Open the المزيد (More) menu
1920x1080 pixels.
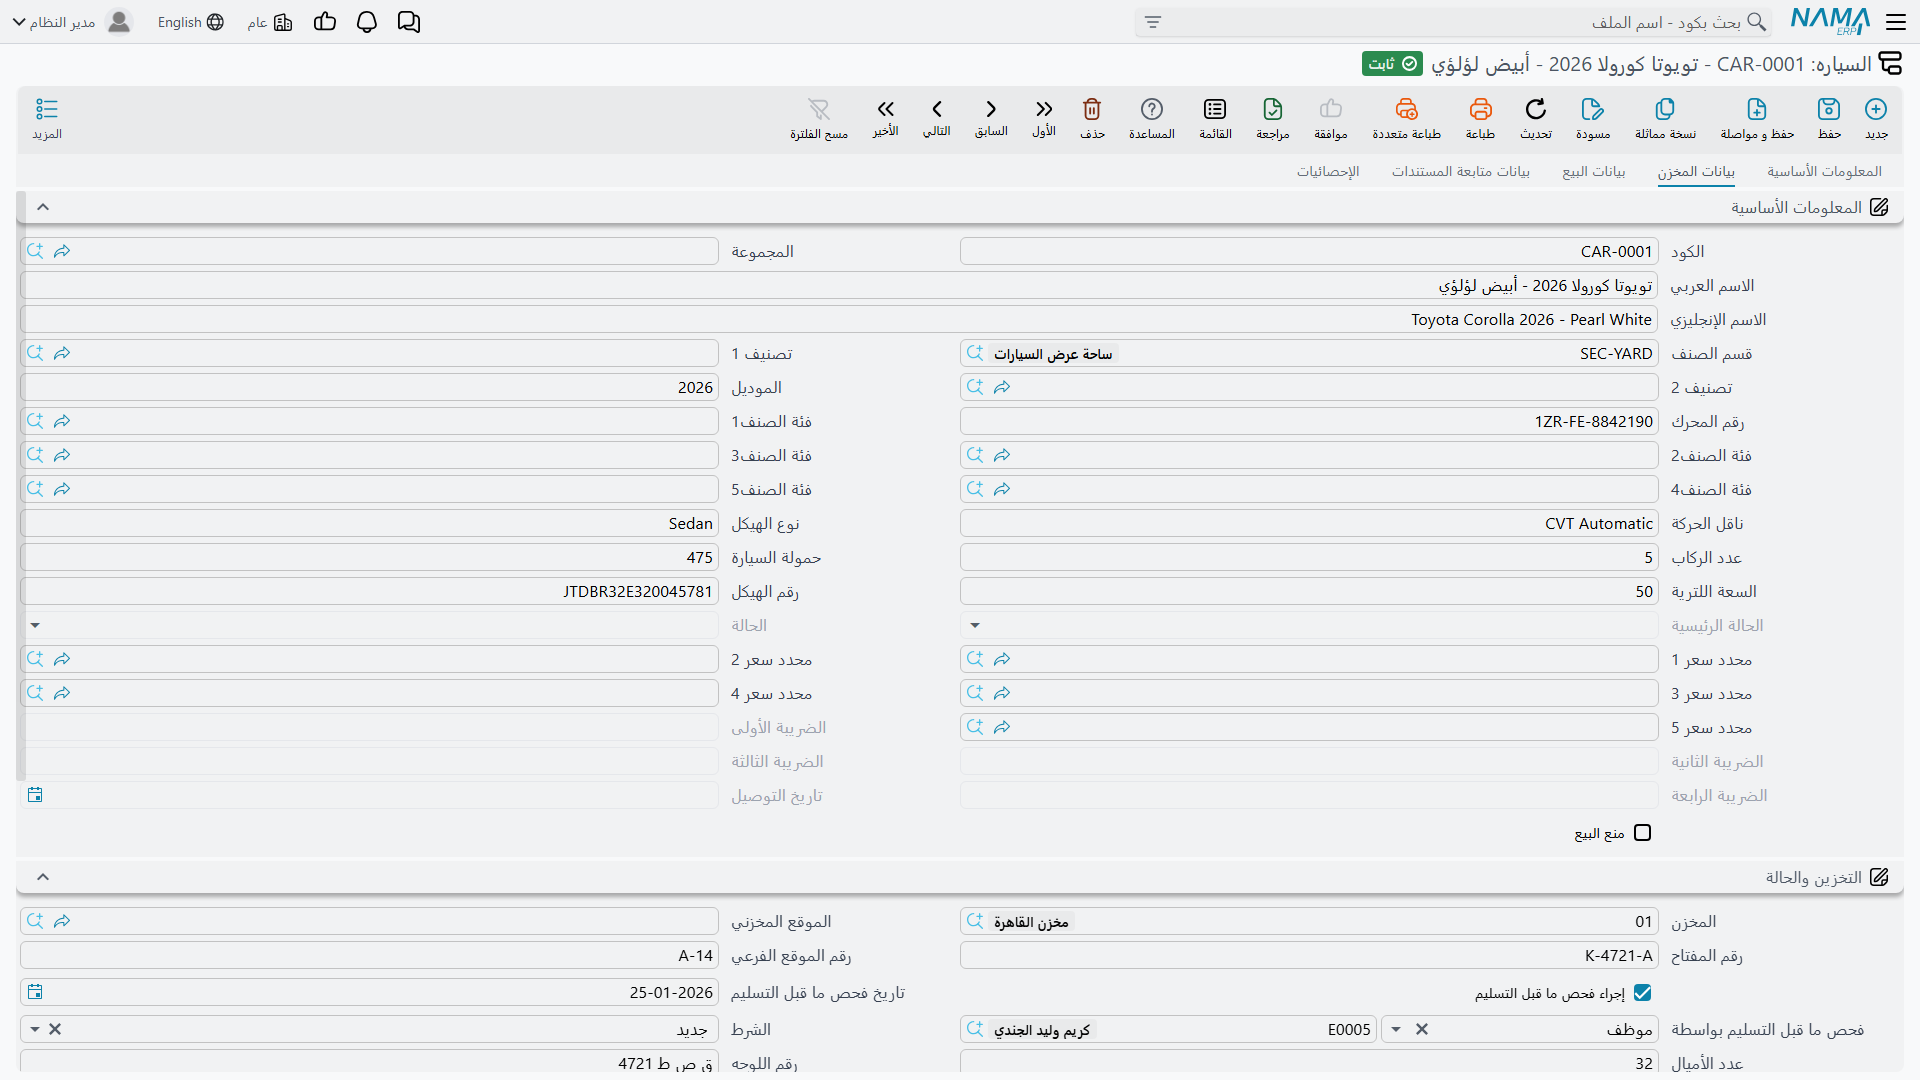47,118
